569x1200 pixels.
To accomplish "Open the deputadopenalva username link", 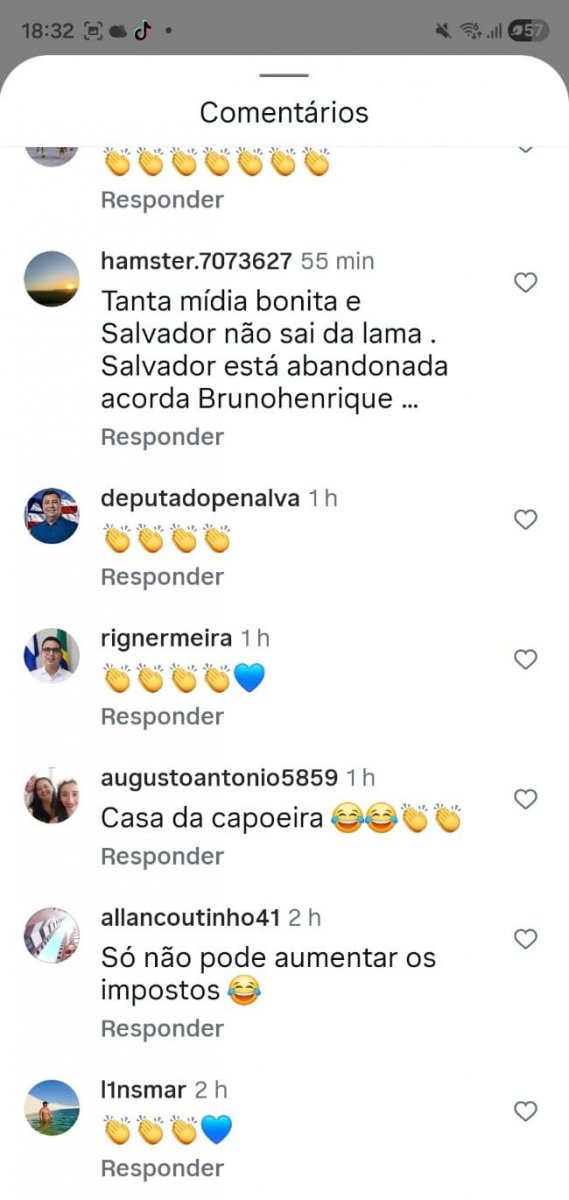I will pos(201,498).
